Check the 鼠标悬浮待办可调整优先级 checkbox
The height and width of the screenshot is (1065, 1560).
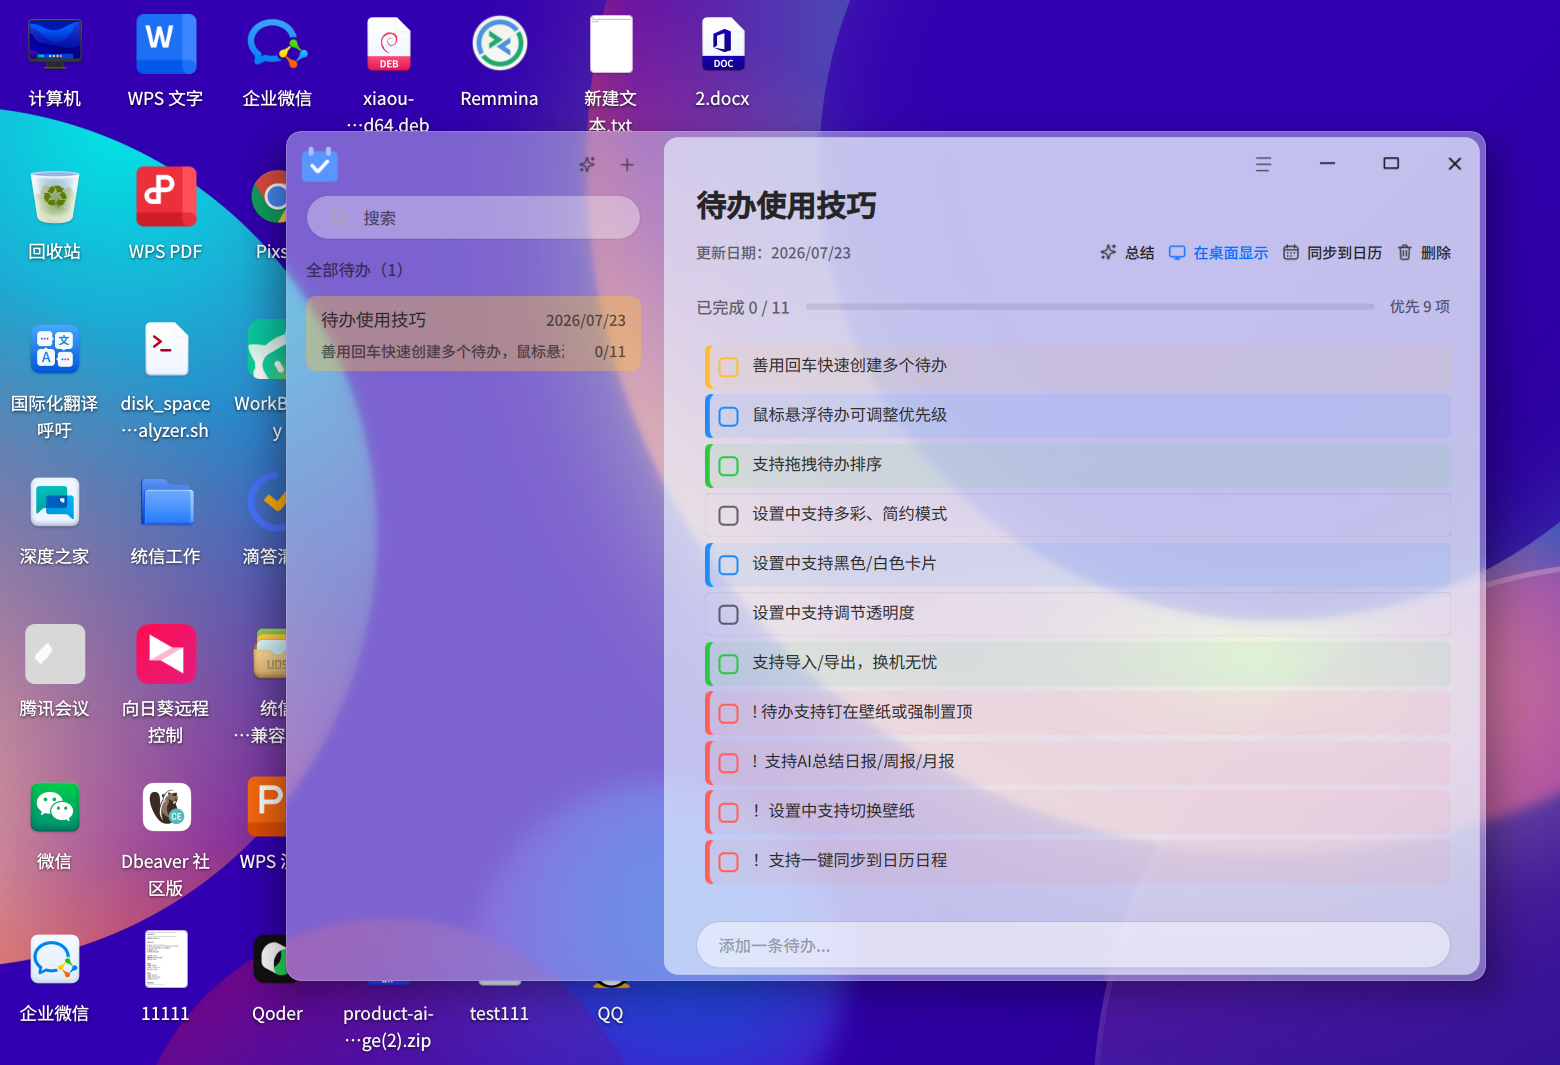coord(729,416)
